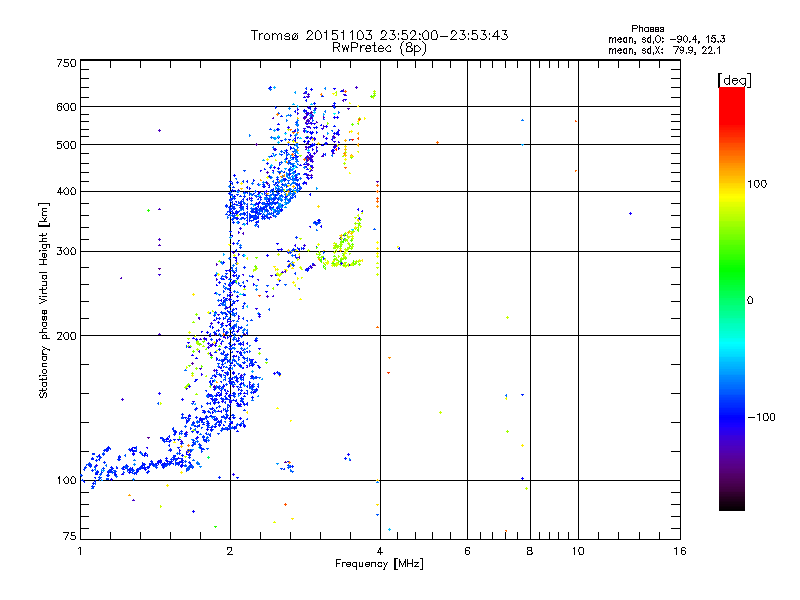Click the '2' frequency tick label

click(x=230, y=551)
